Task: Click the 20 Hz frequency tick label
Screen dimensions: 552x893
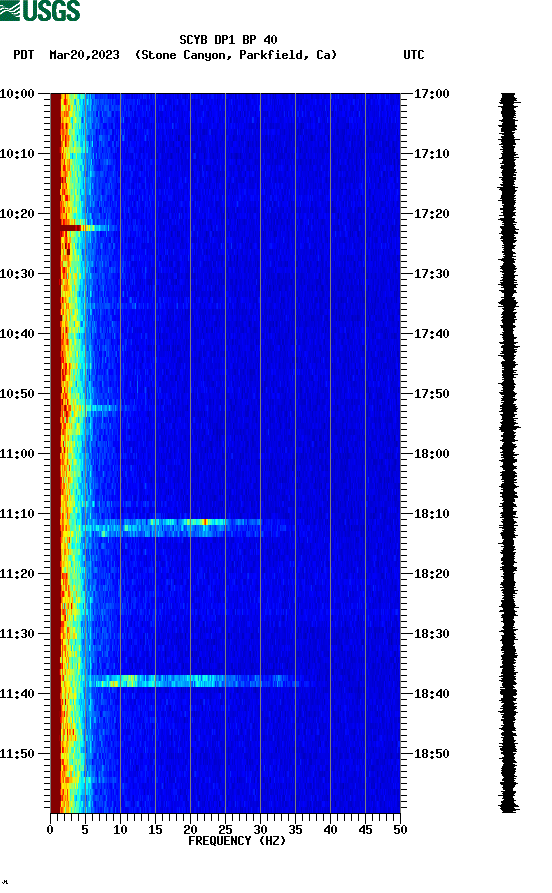Action: [190, 830]
